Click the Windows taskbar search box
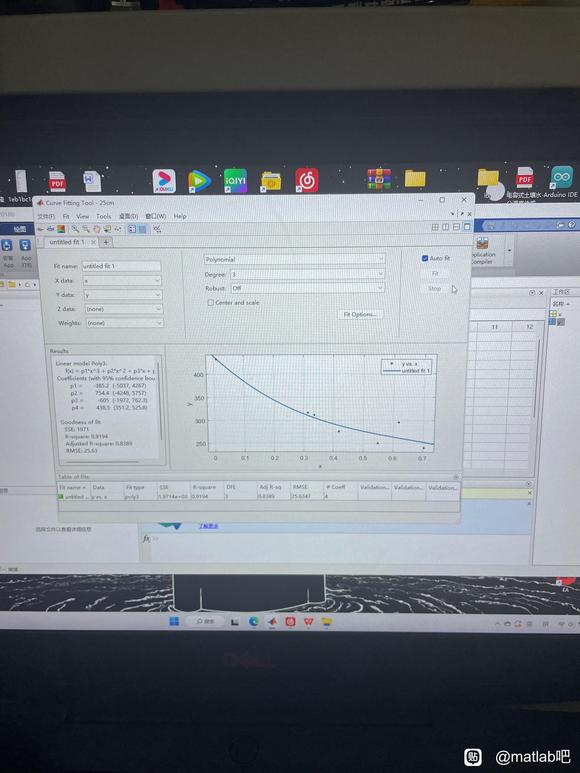 point(206,621)
